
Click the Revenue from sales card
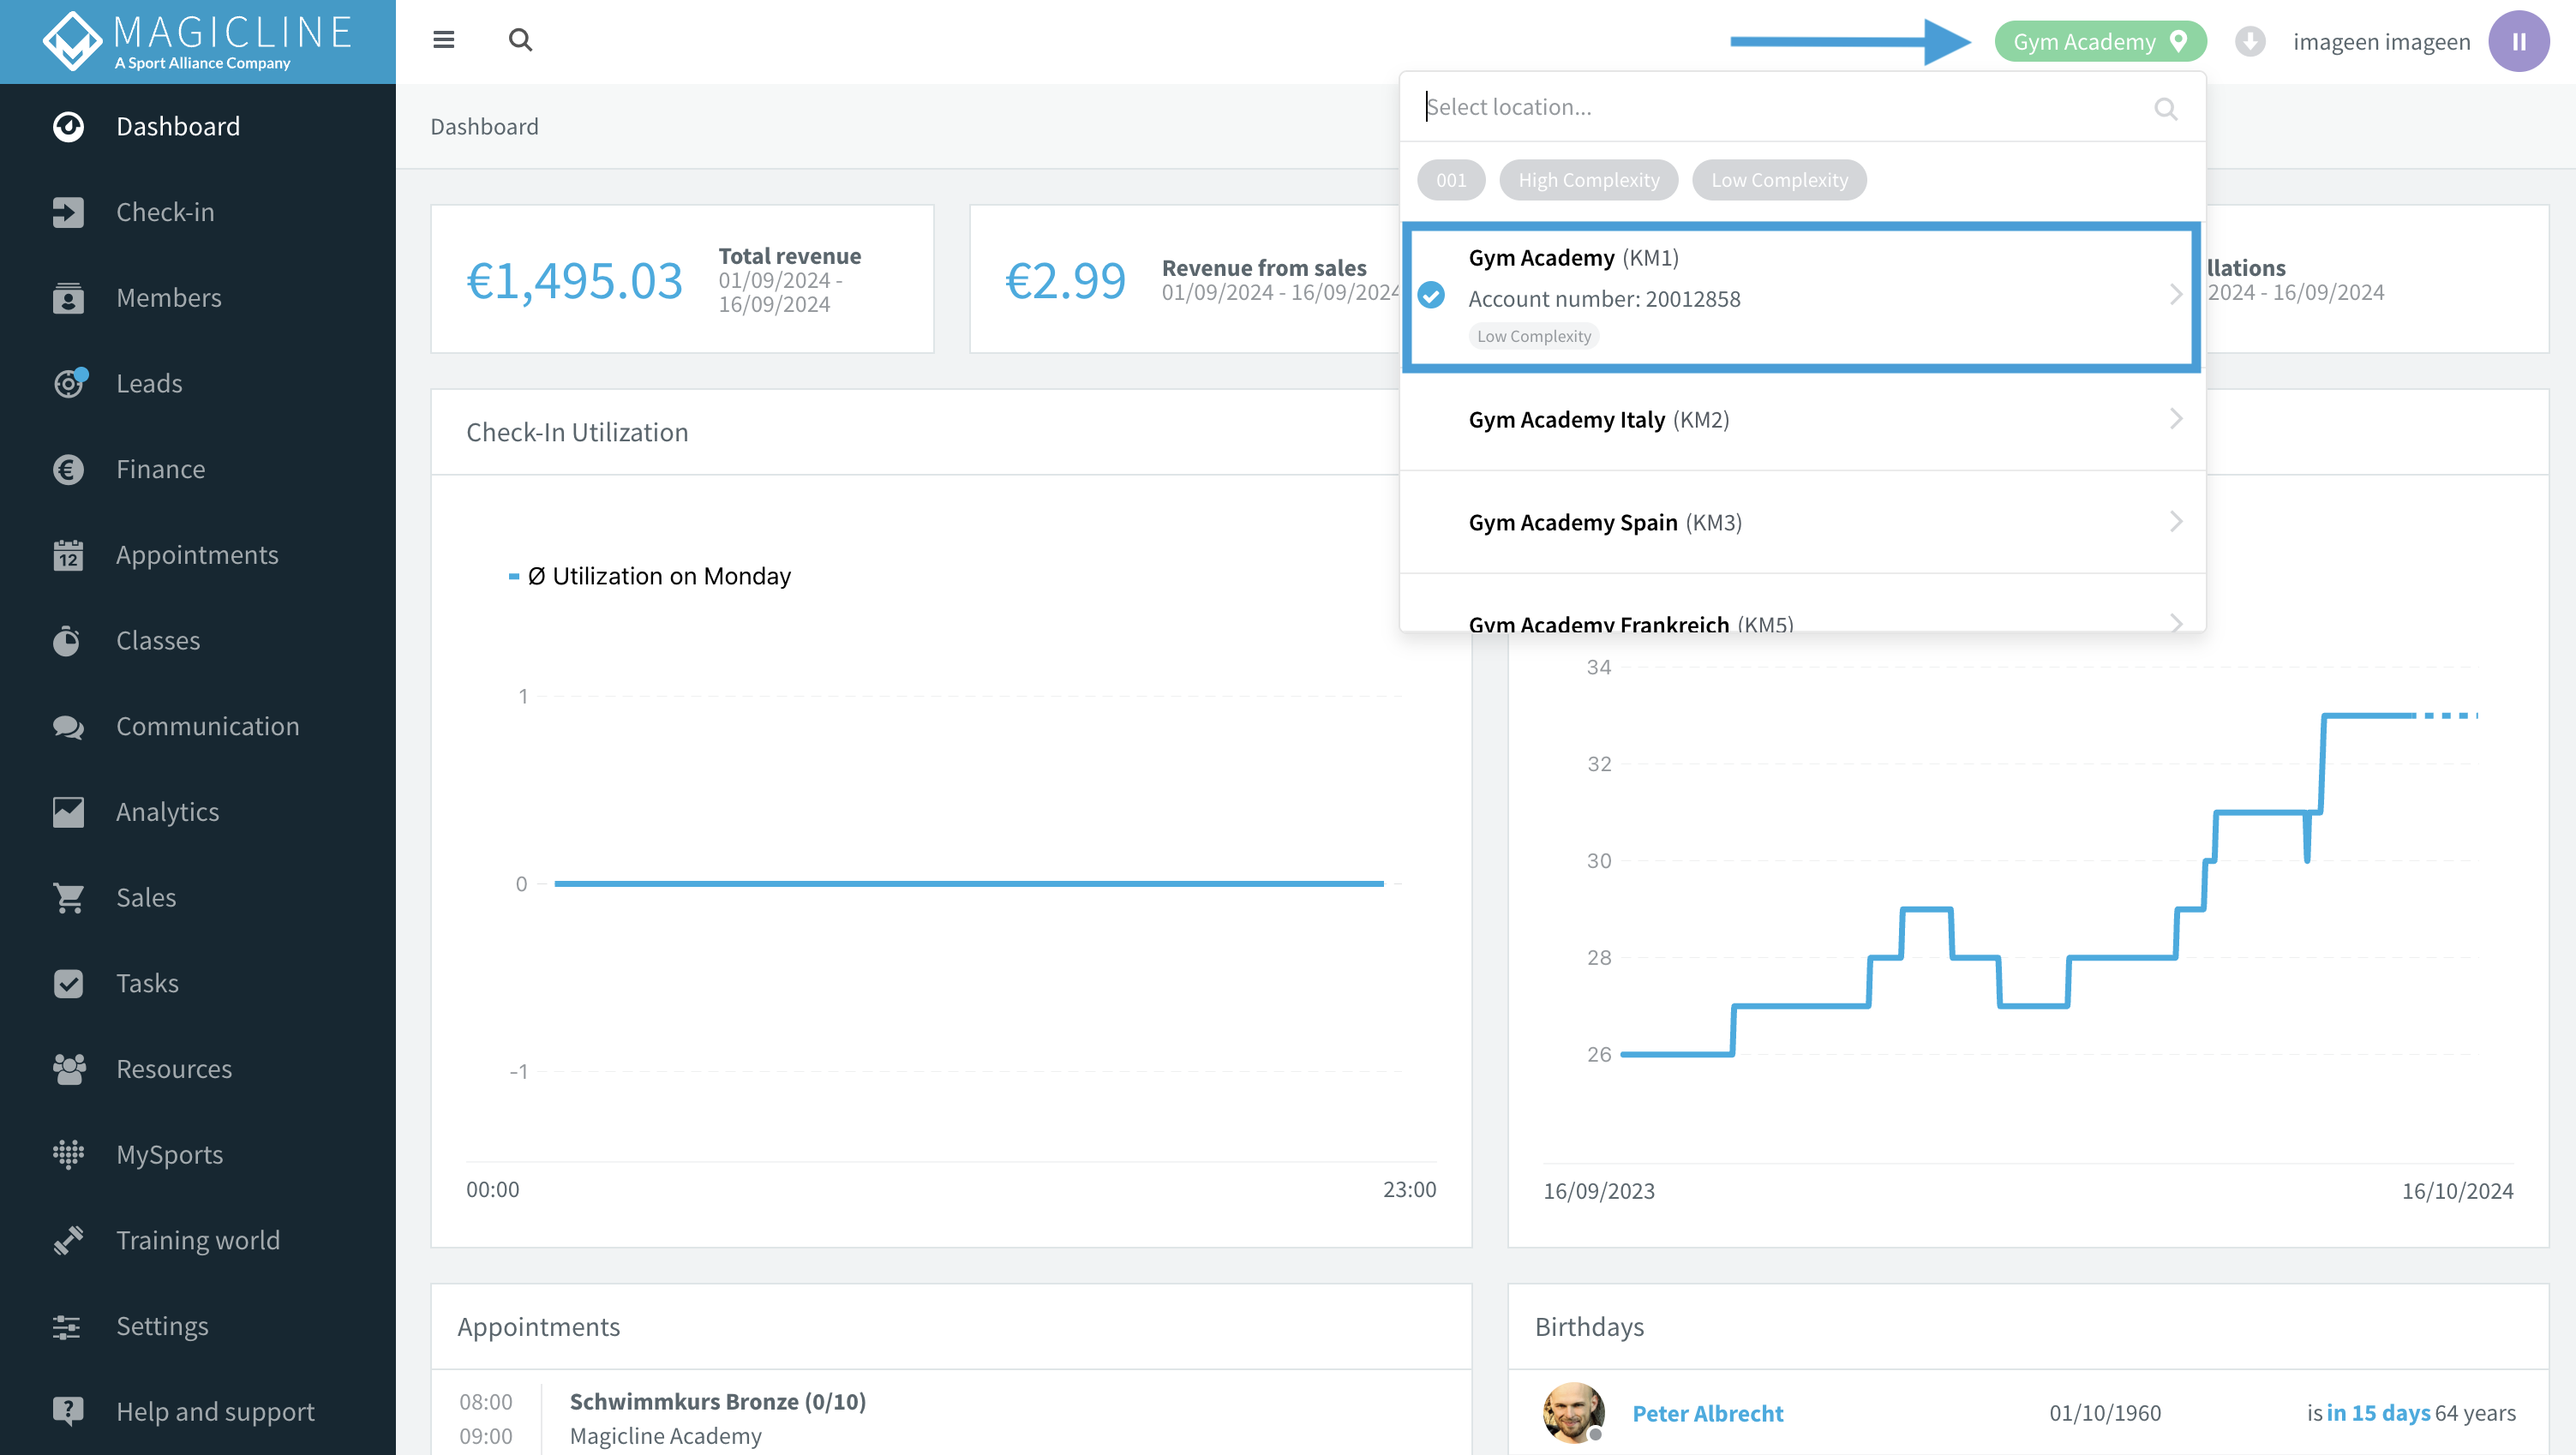[x=1185, y=279]
